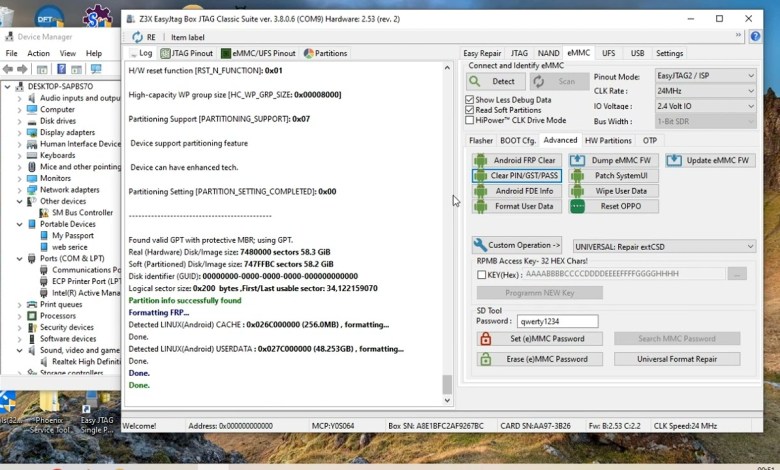This screenshot has height=470, width=780.
Task: Open Easy JTAG Single P... desktop shortcut
Action: (x=97, y=413)
